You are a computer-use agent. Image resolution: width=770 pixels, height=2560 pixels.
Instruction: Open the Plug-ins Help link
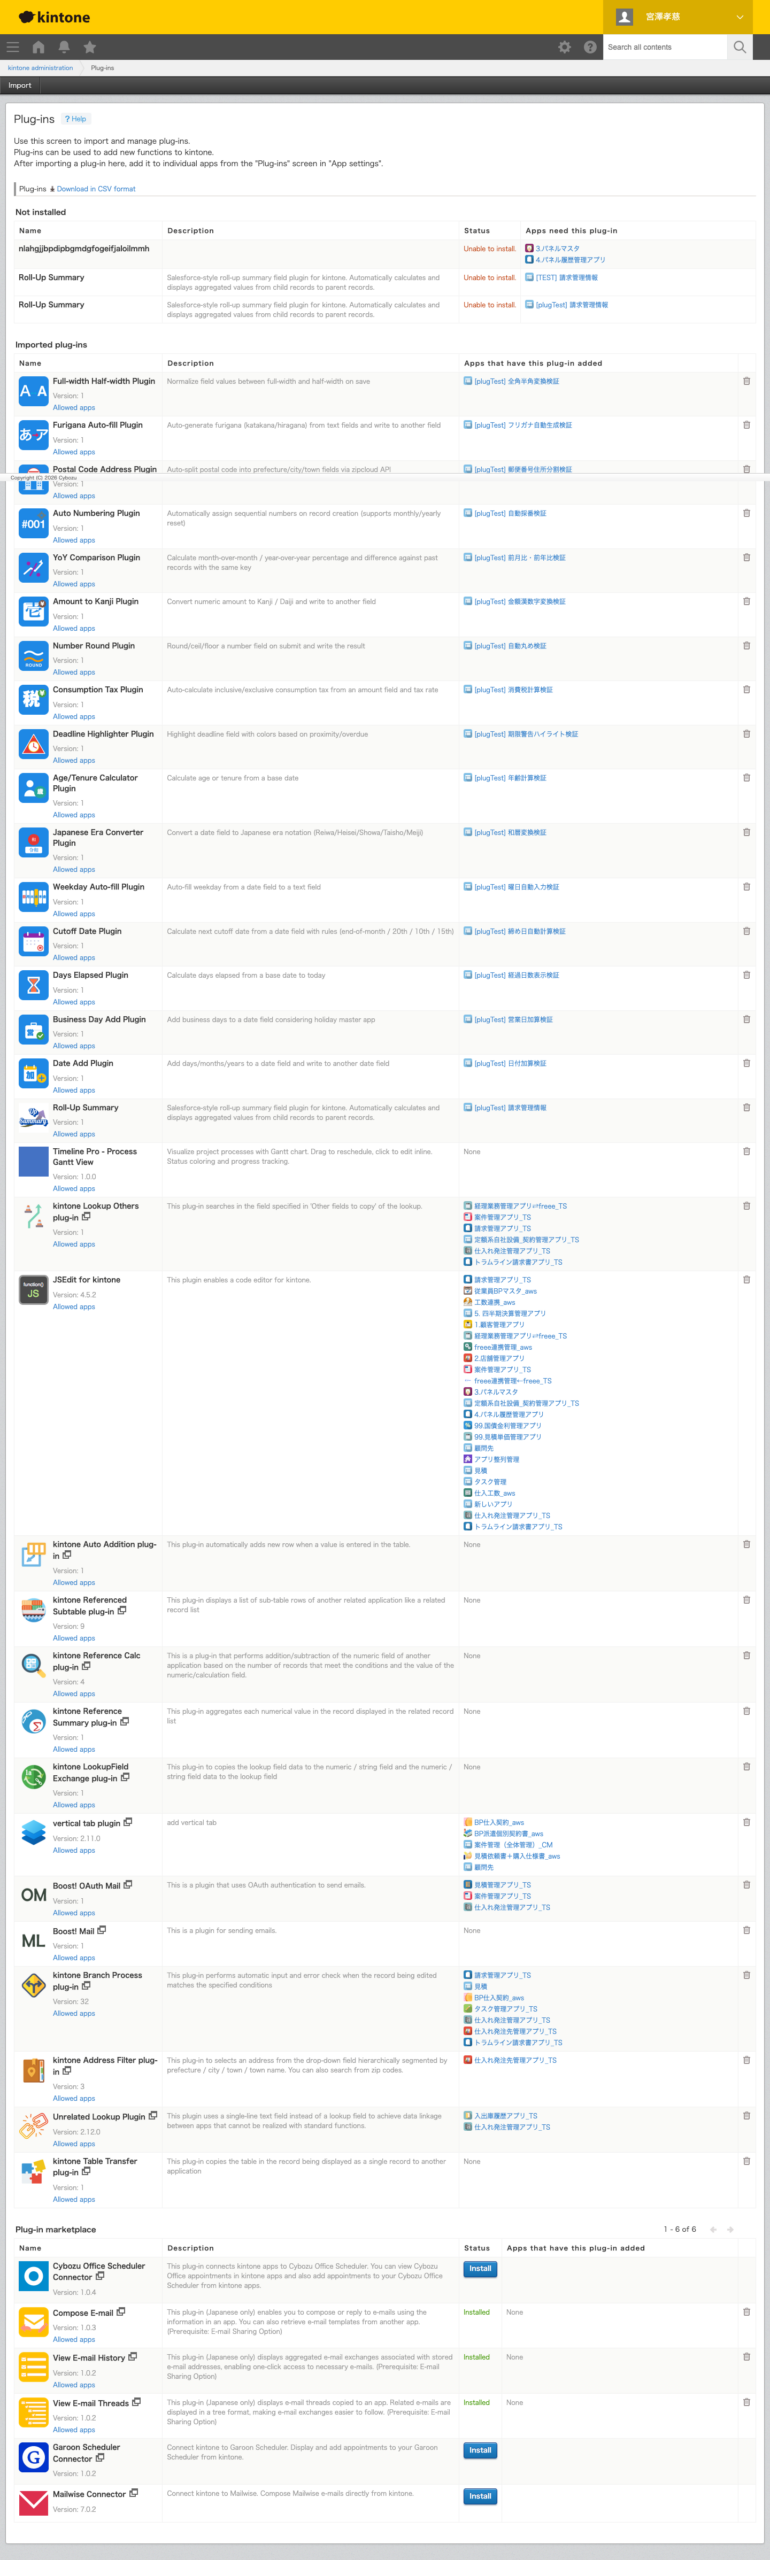pos(76,119)
